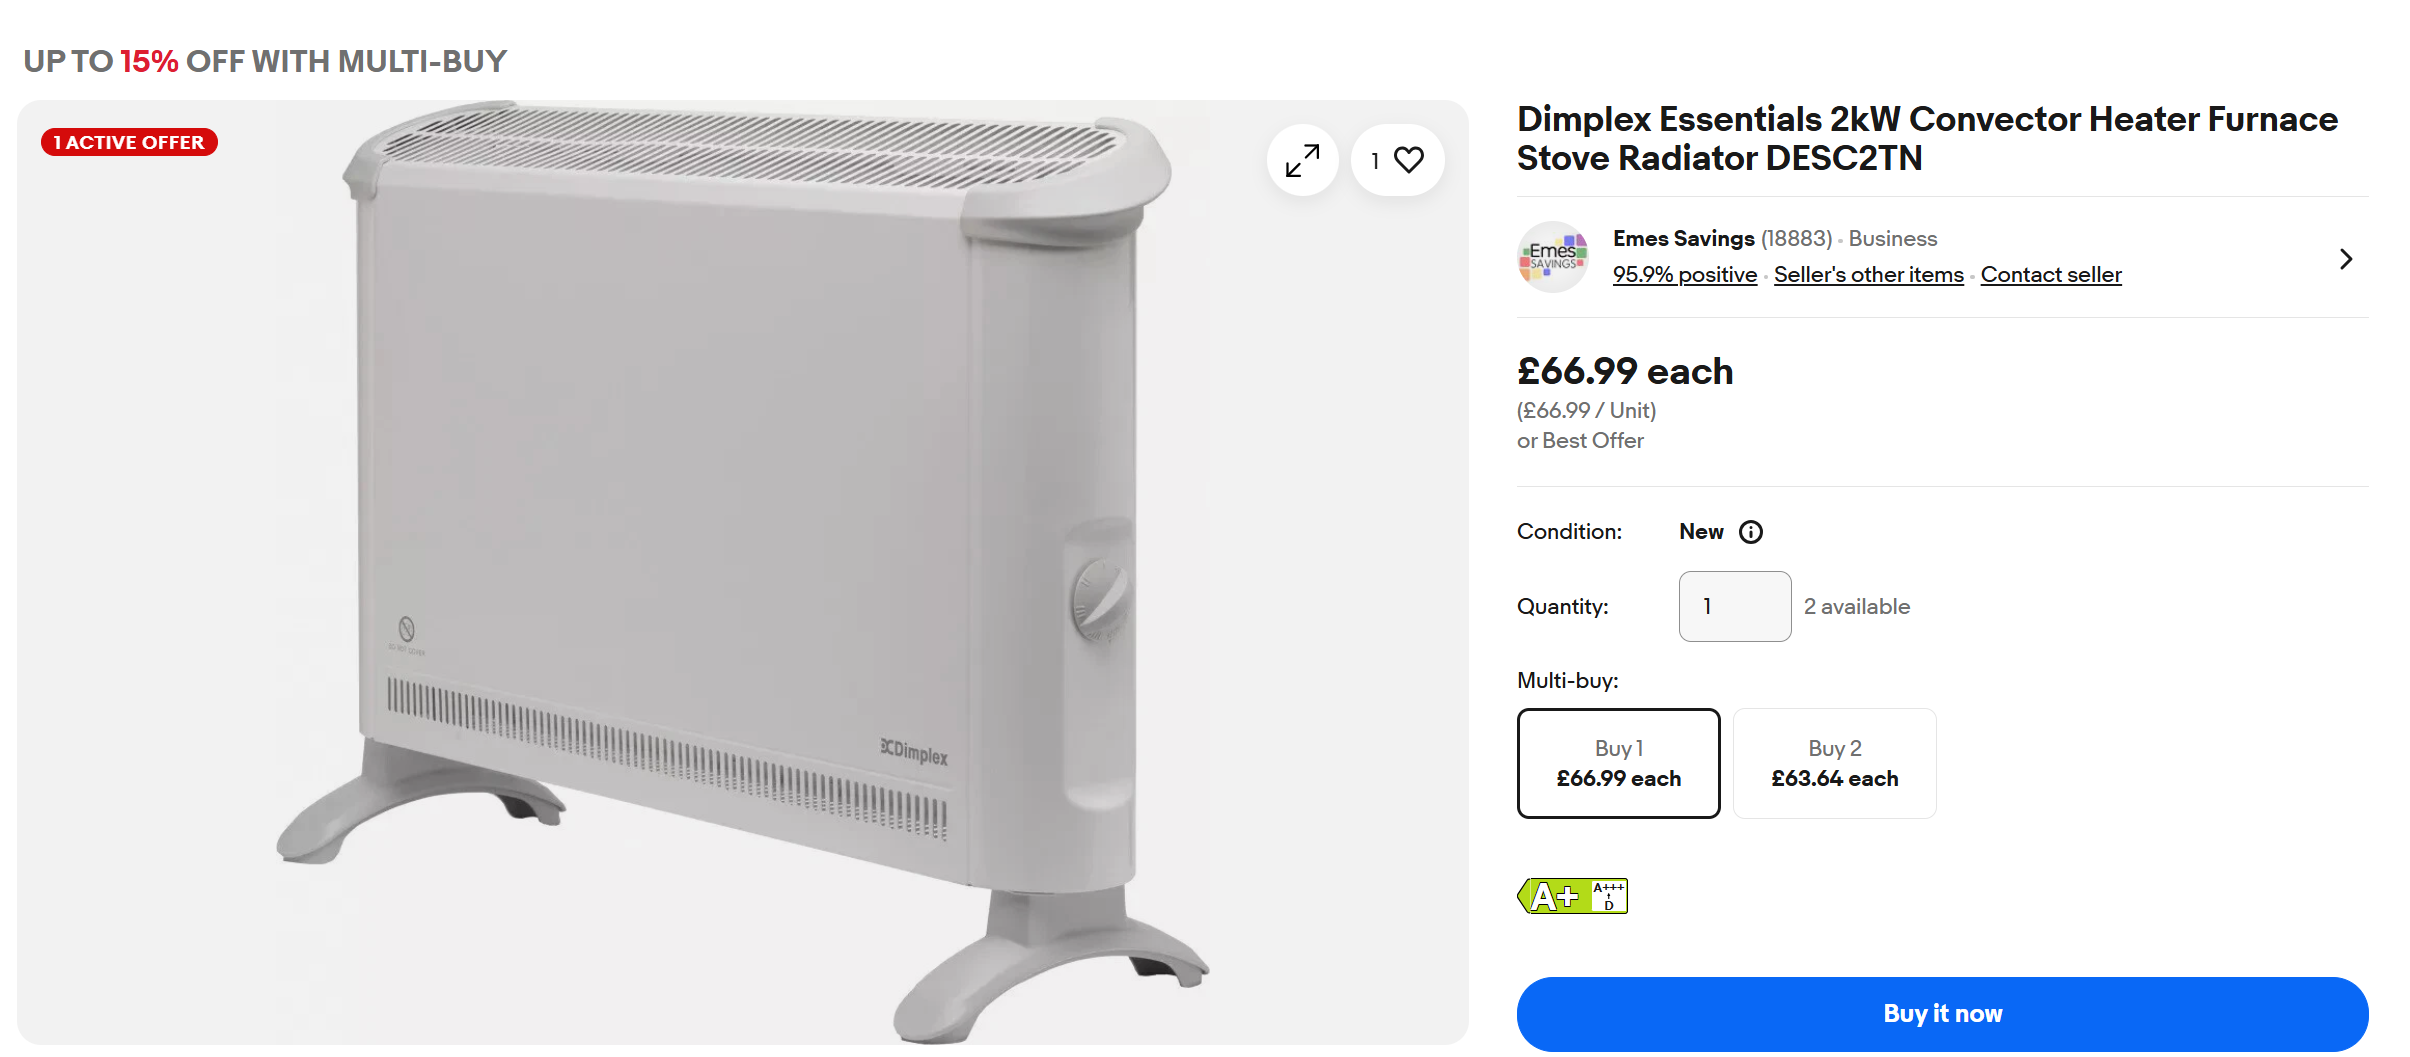Viewport: 2410px width, 1057px height.
Task: Click the seller feedback count (18883)
Action: 1796,238
